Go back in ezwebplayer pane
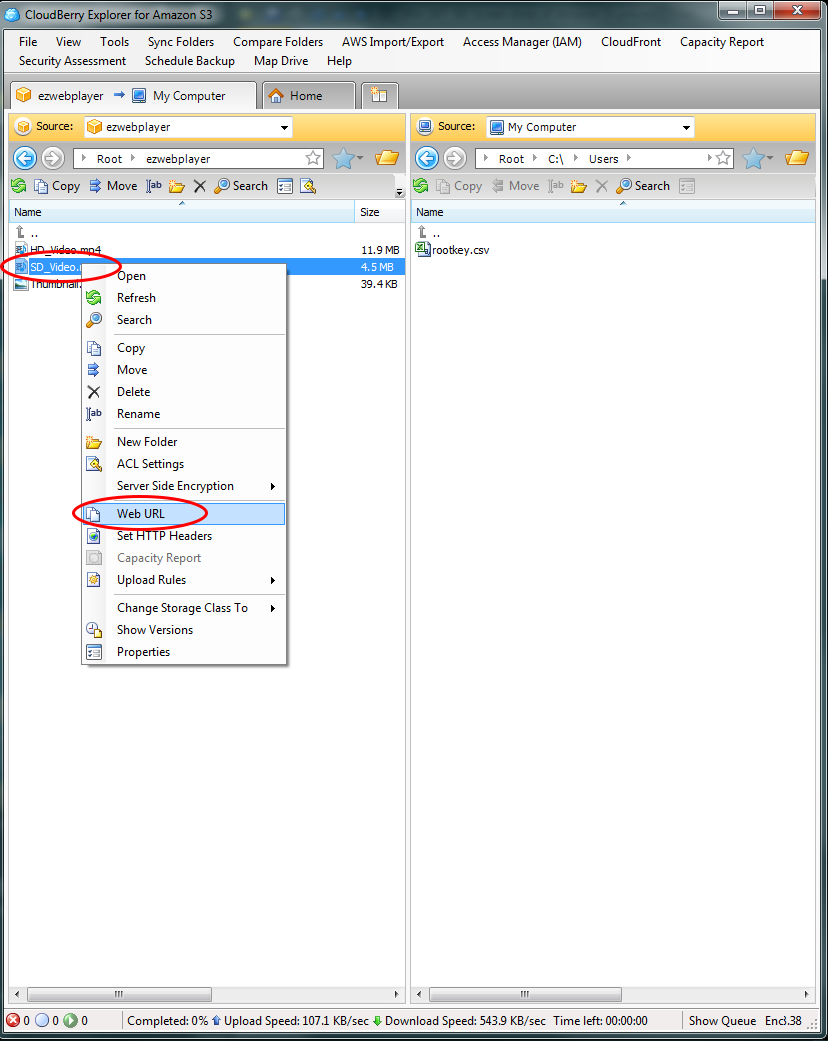Screen dimensions: 828x1041 [25, 159]
